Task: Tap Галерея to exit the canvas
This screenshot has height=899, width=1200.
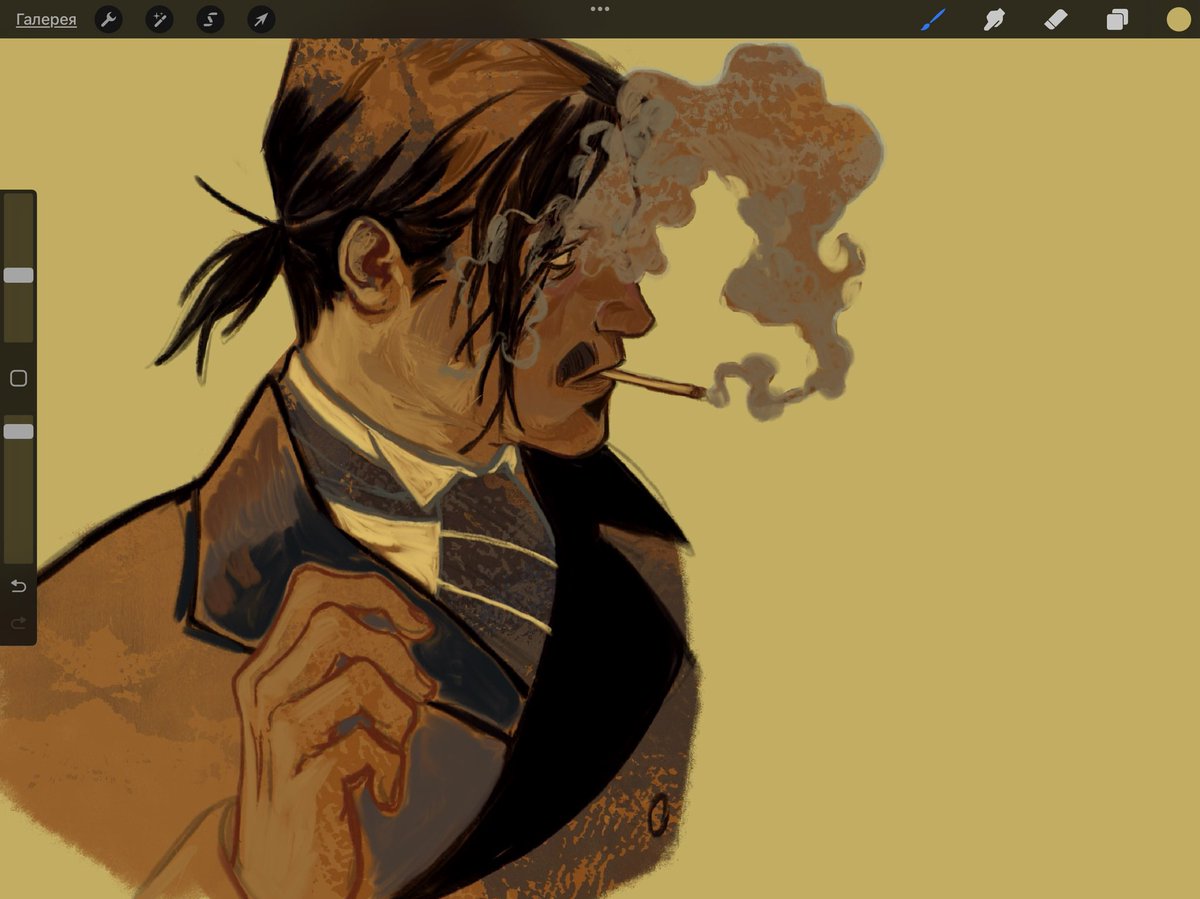Action: click(46, 19)
